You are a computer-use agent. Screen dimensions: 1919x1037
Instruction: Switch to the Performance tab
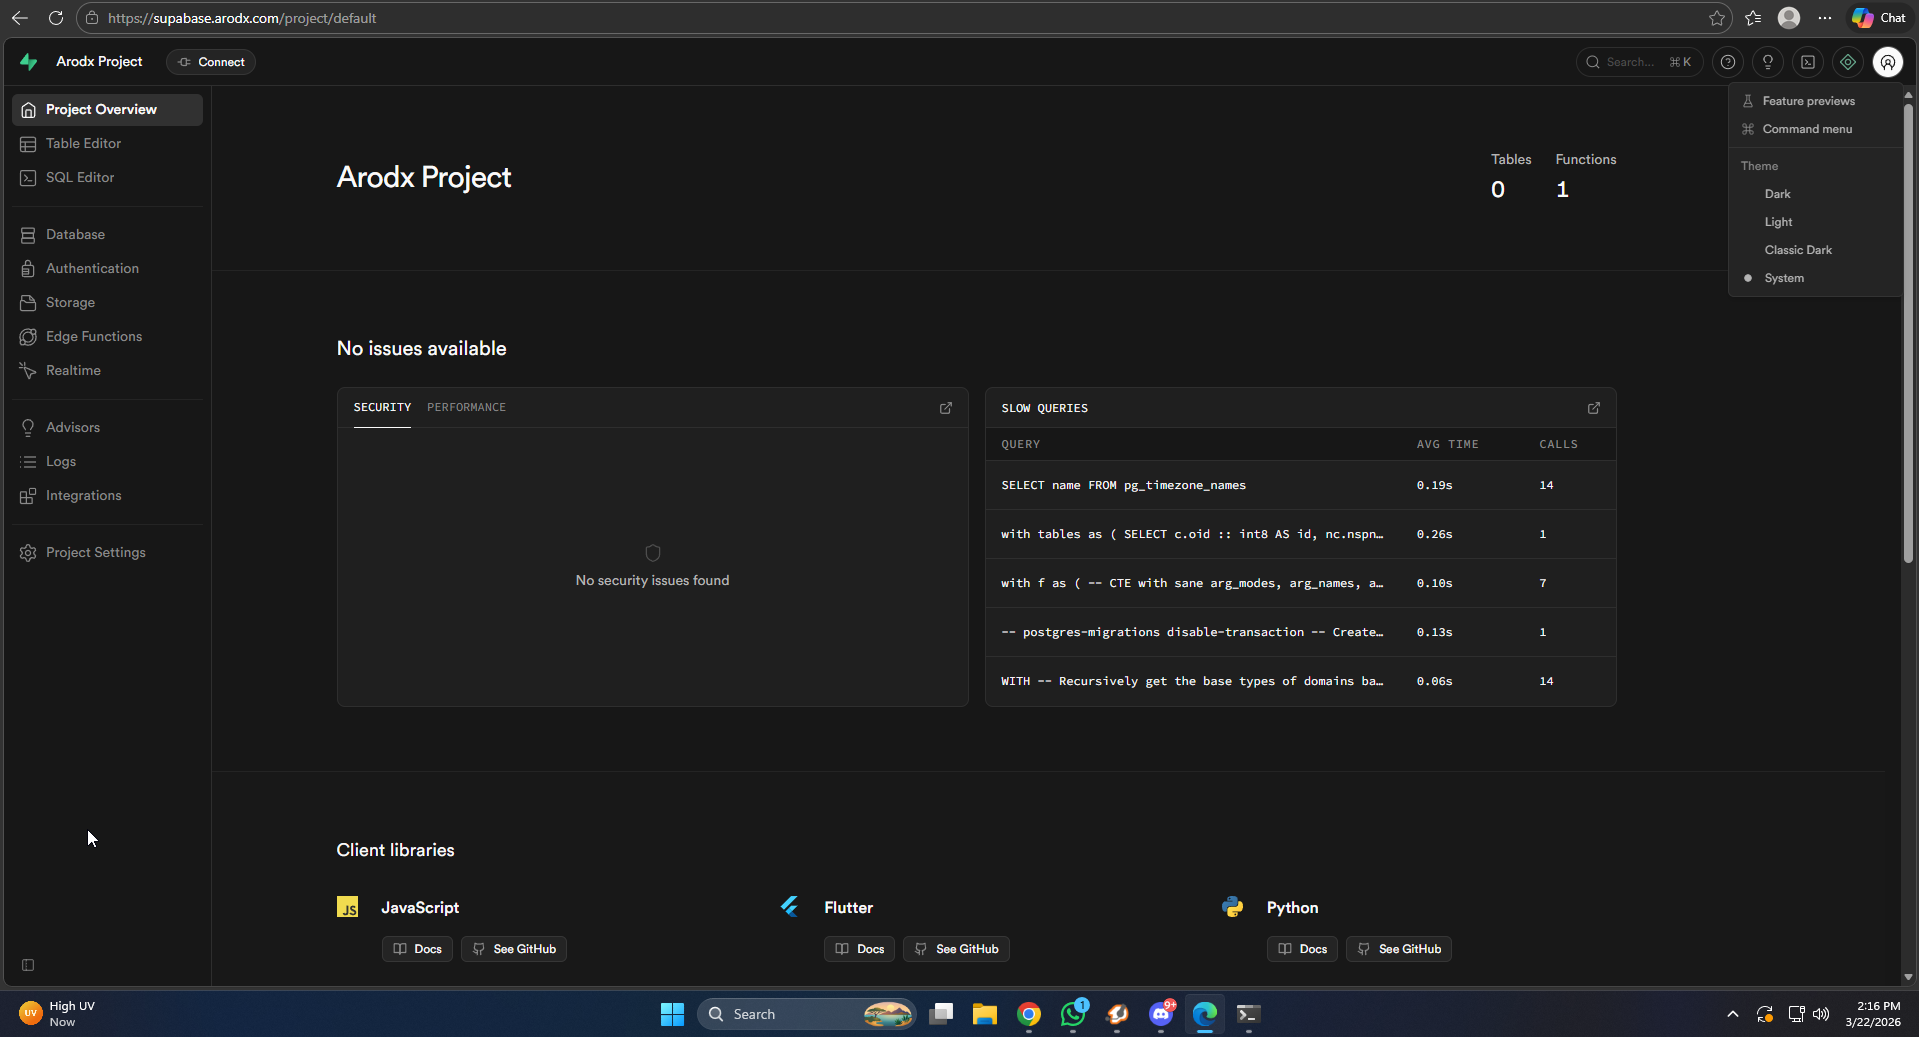pyautogui.click(x=466, y=407)
